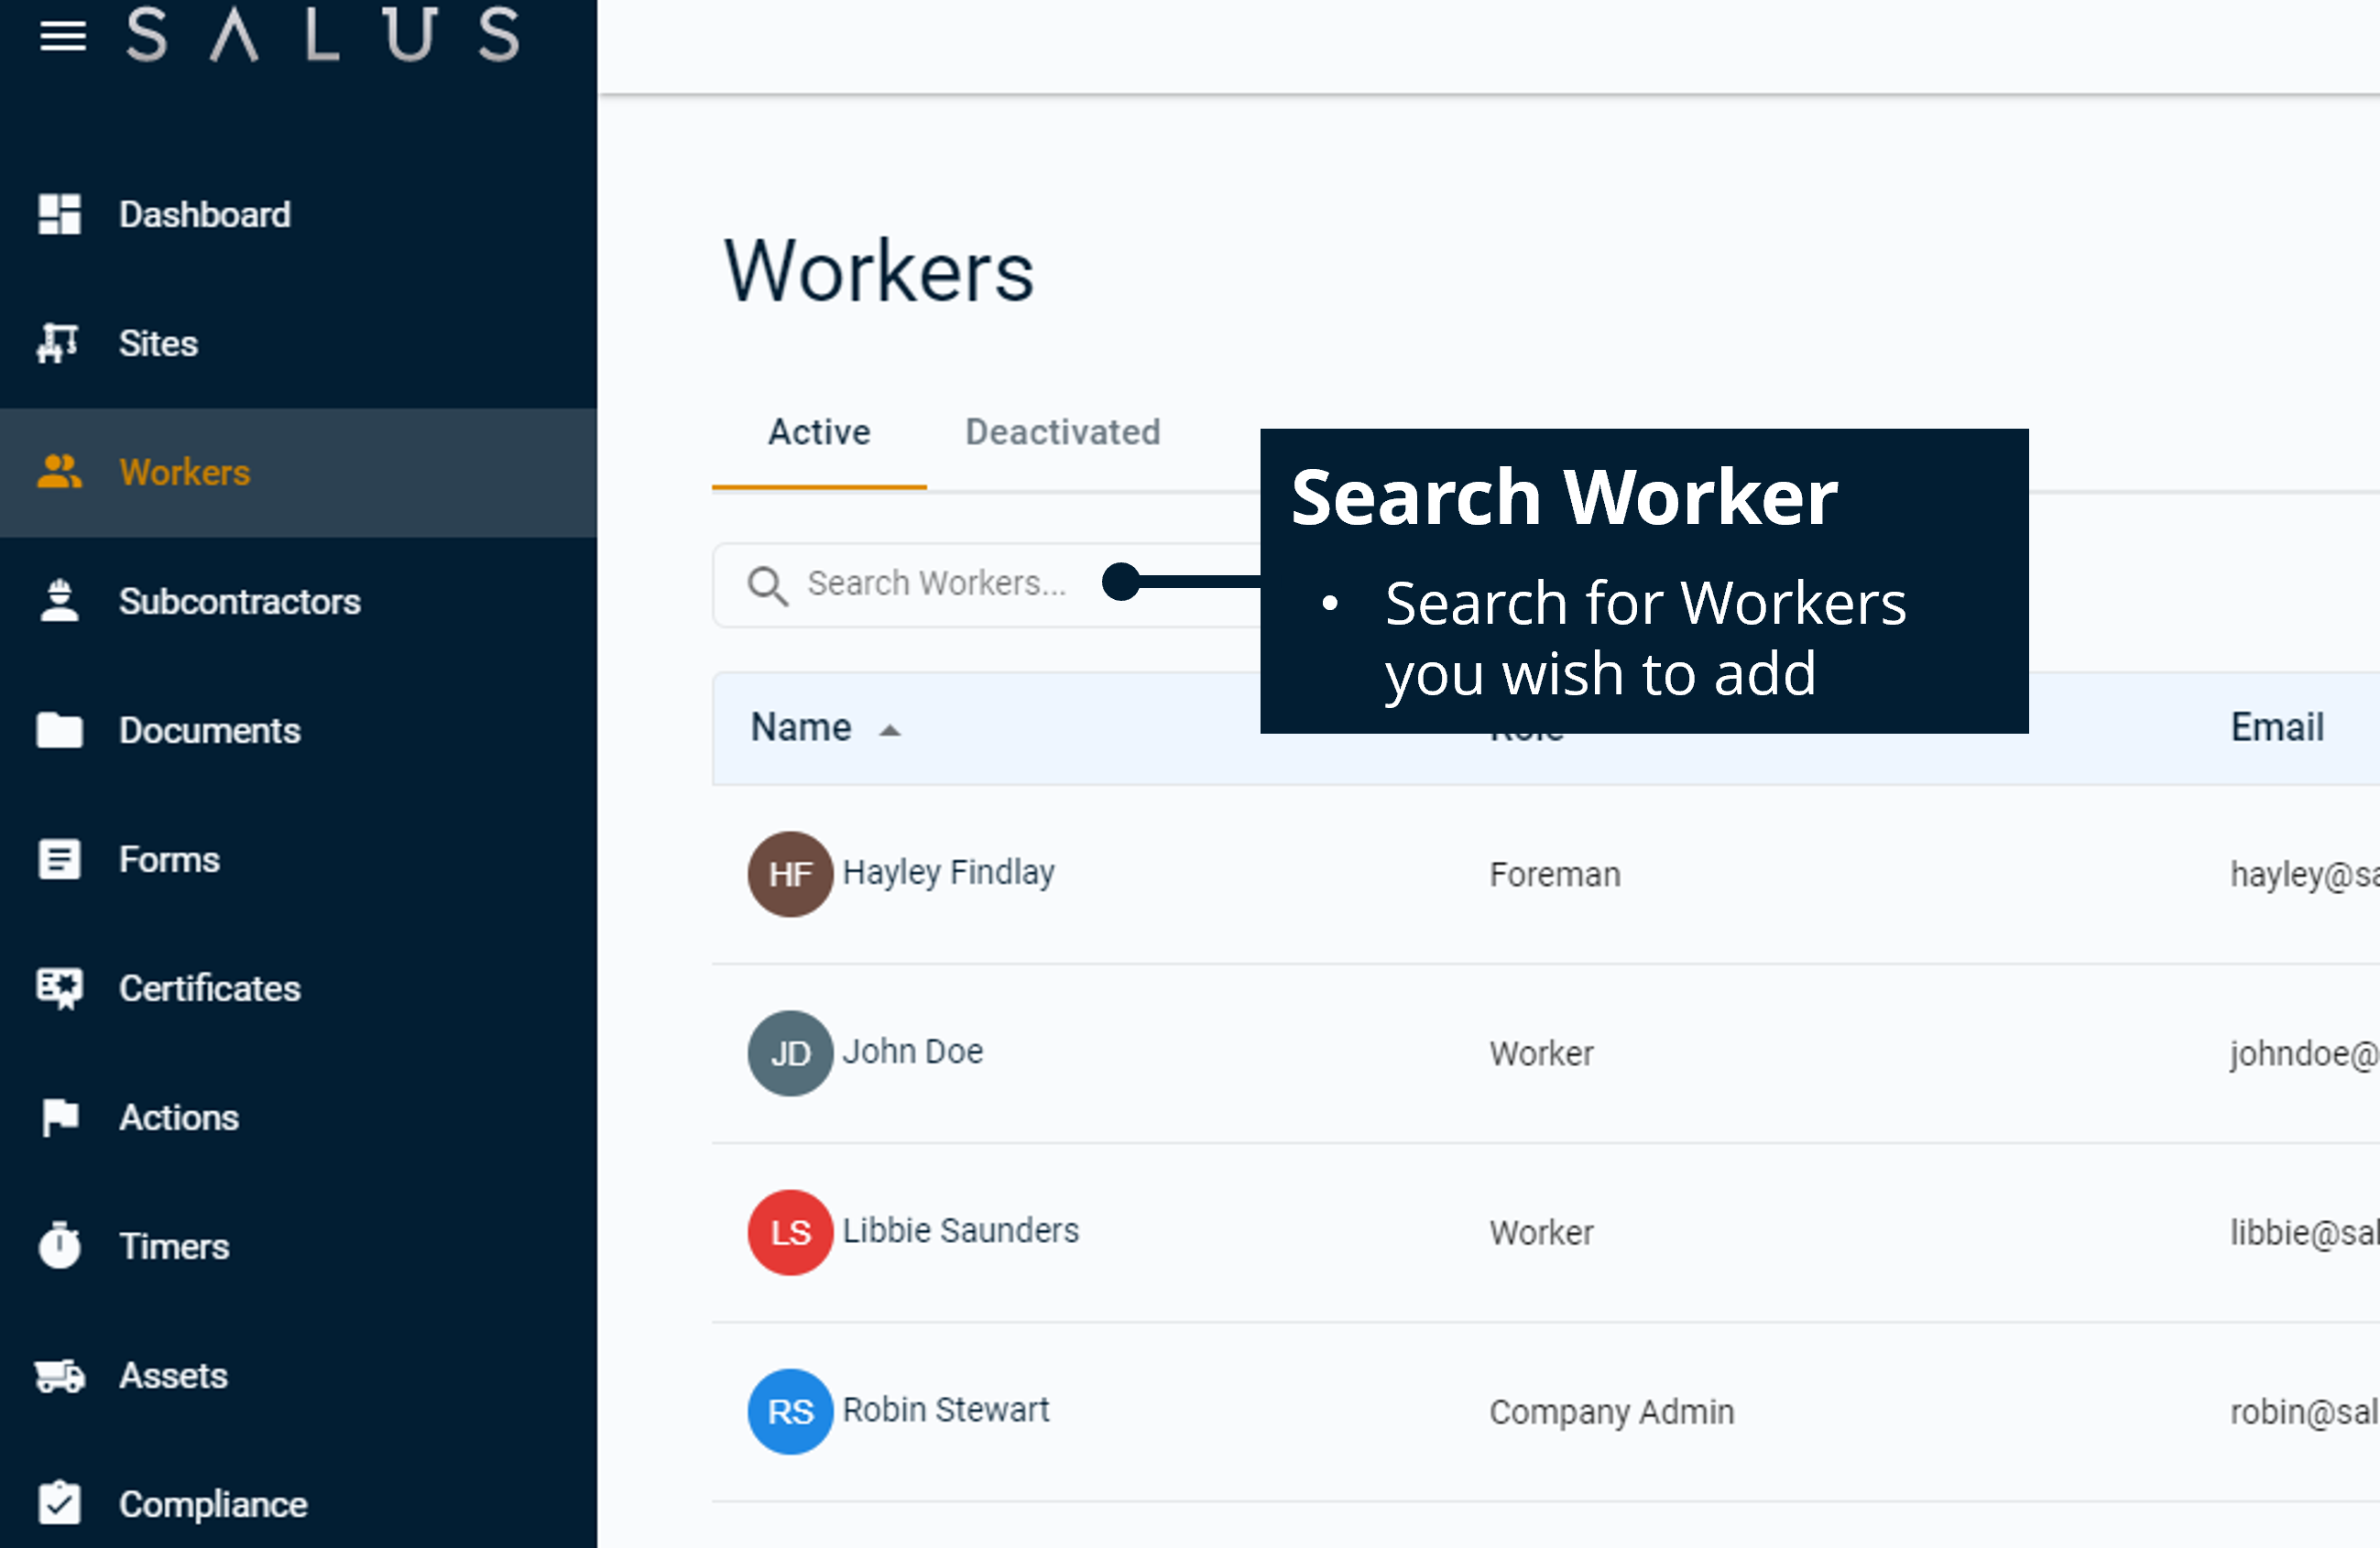This screenshot has height=1548, width=2380.
Task: Click John Doe's avatar circle
Action: [789, 1052]
